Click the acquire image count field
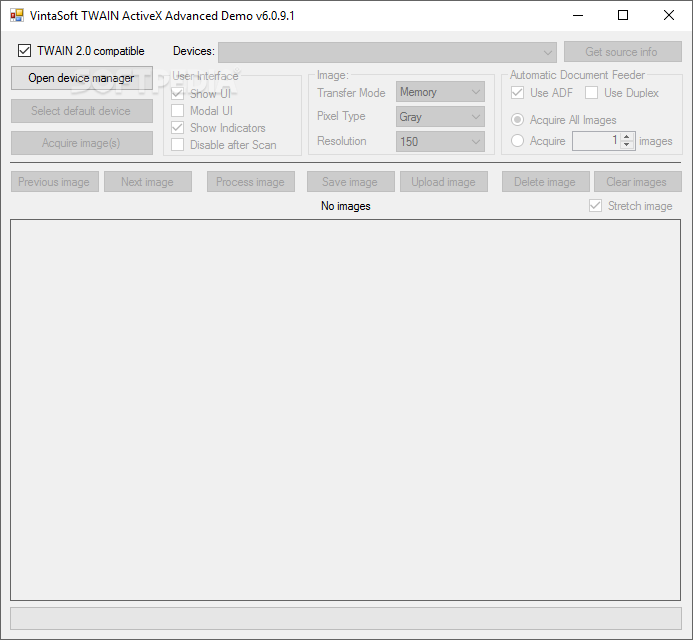This screenshot has height=640, width=693. click(596, 141)
